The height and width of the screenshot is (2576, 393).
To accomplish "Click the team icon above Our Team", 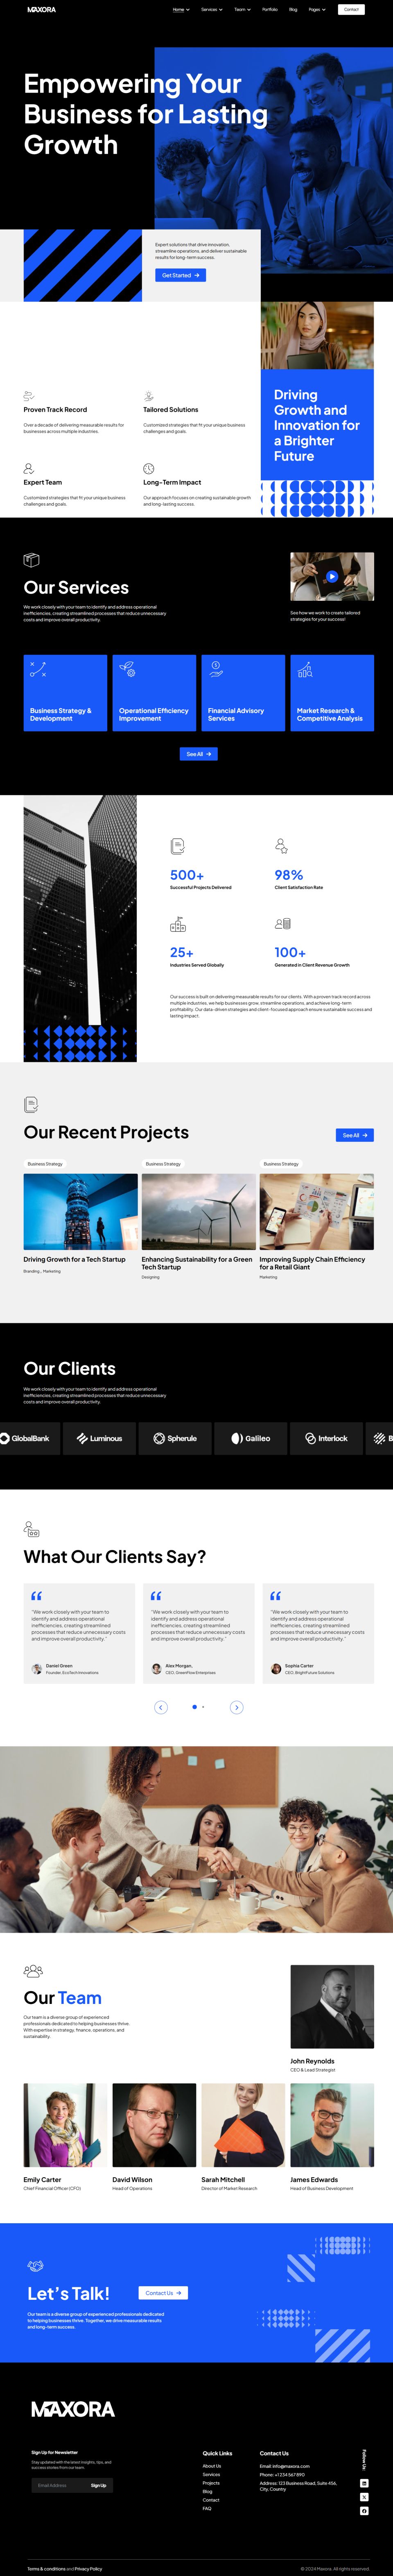I will click(x=33, y=1971).
